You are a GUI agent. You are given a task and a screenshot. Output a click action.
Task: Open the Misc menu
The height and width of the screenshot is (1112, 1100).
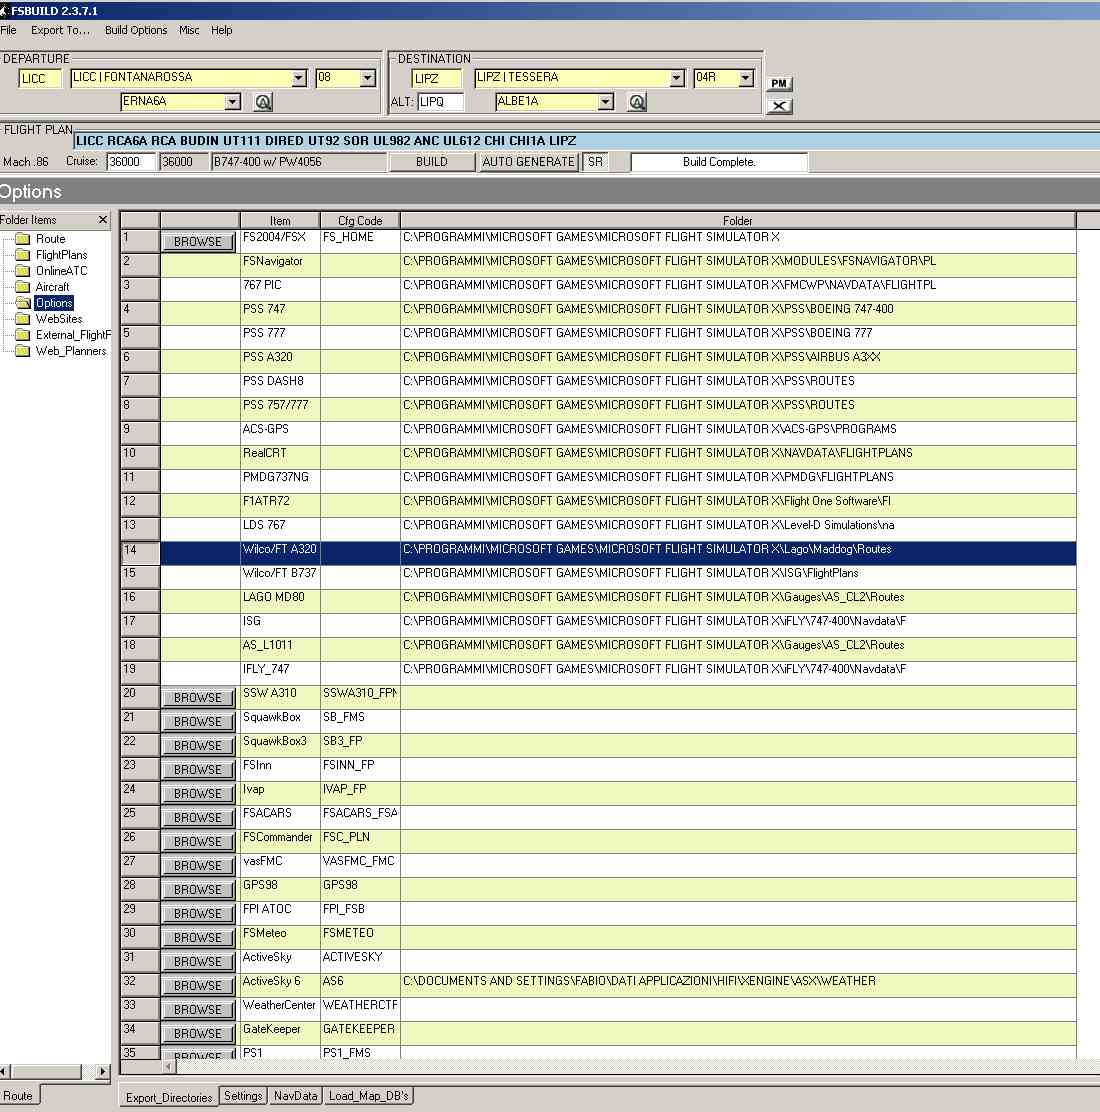tap(189, 30)
